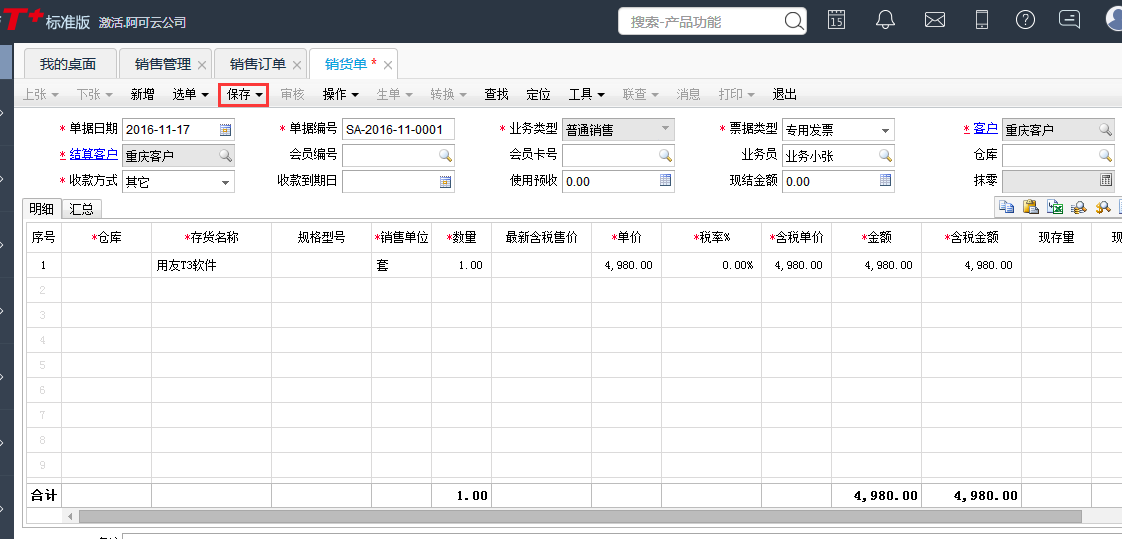Click the 0.00% tax rate cell
1122x539 pixels.
pyautogui.click(x=711, y=265)
